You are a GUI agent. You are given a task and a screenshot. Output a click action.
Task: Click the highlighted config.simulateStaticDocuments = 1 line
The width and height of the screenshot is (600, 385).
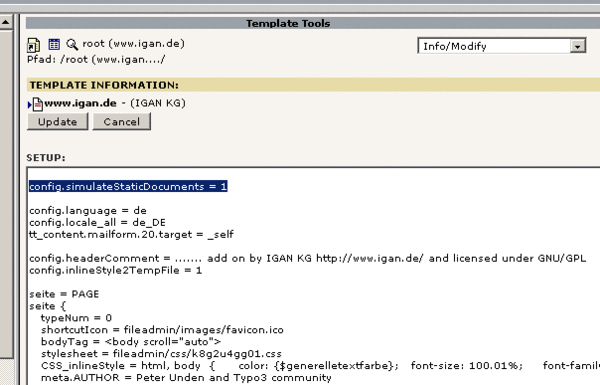pyautogui.click(x=128, y=186)
